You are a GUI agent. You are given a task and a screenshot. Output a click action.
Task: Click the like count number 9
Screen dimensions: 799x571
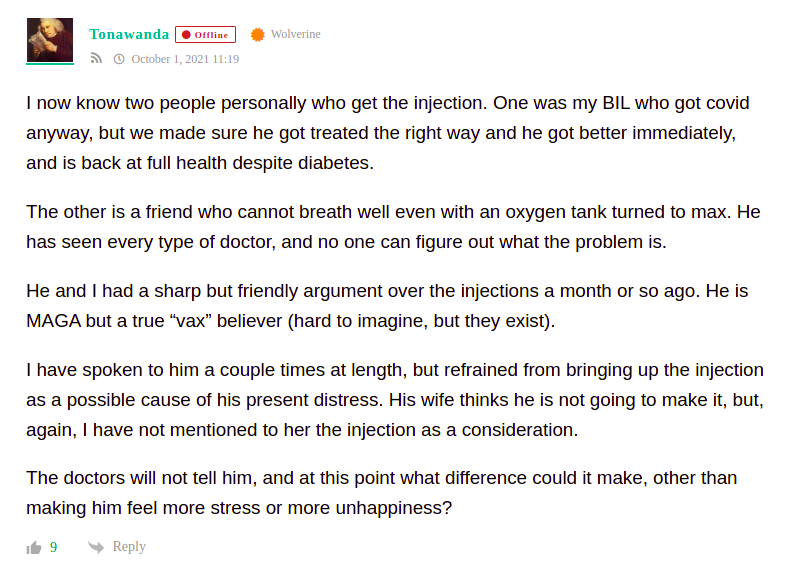point(54,548)
